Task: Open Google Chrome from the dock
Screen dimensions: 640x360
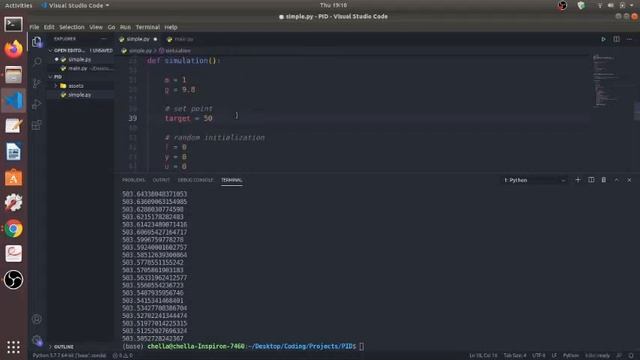Action: 13,229
